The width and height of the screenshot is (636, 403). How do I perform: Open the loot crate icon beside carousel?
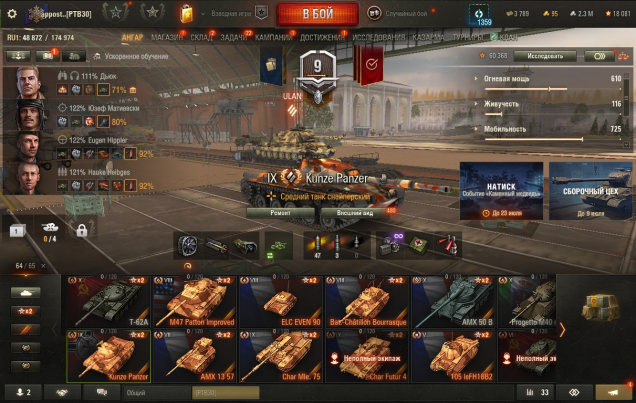click(x=601, y=307)
